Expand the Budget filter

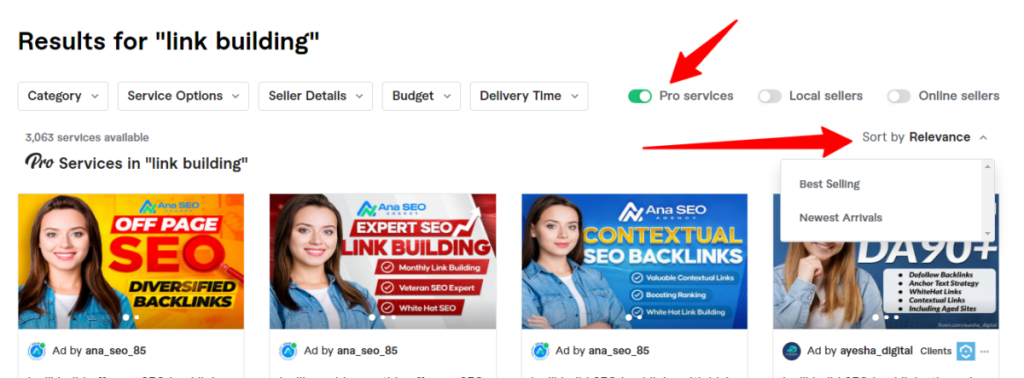[421, 96]
